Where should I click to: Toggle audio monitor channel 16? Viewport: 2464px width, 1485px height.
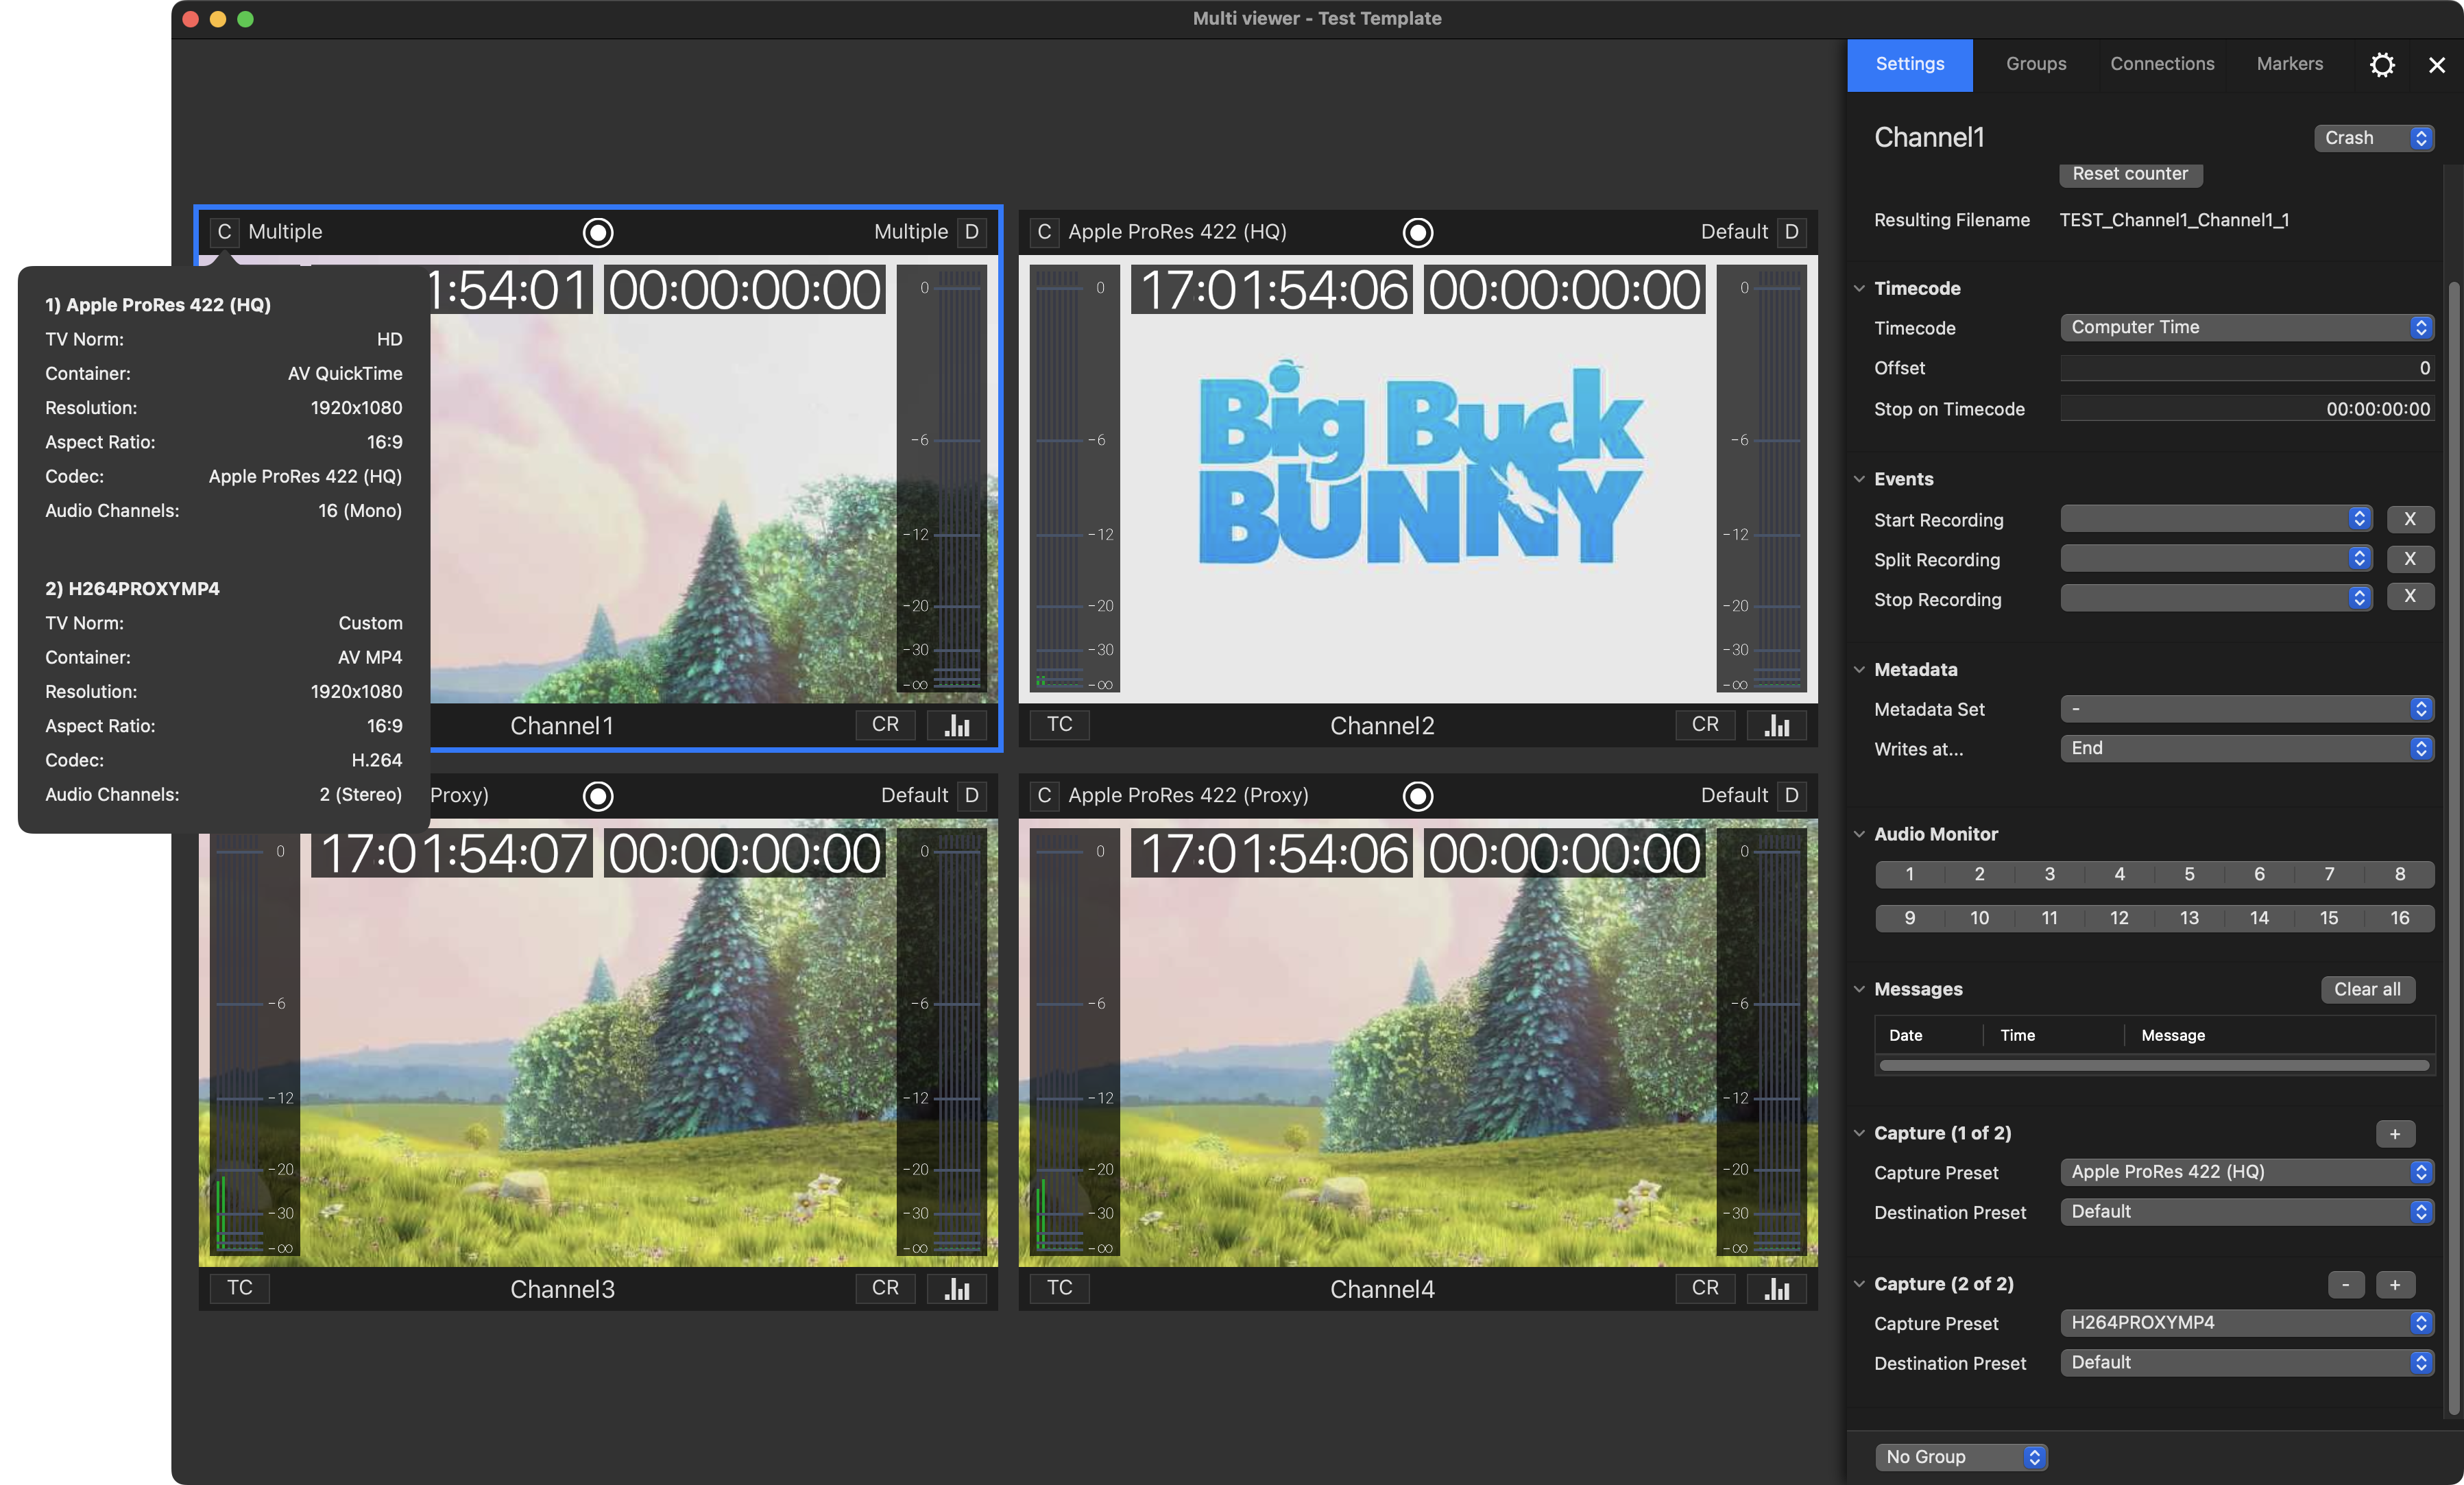point(2400,919)
